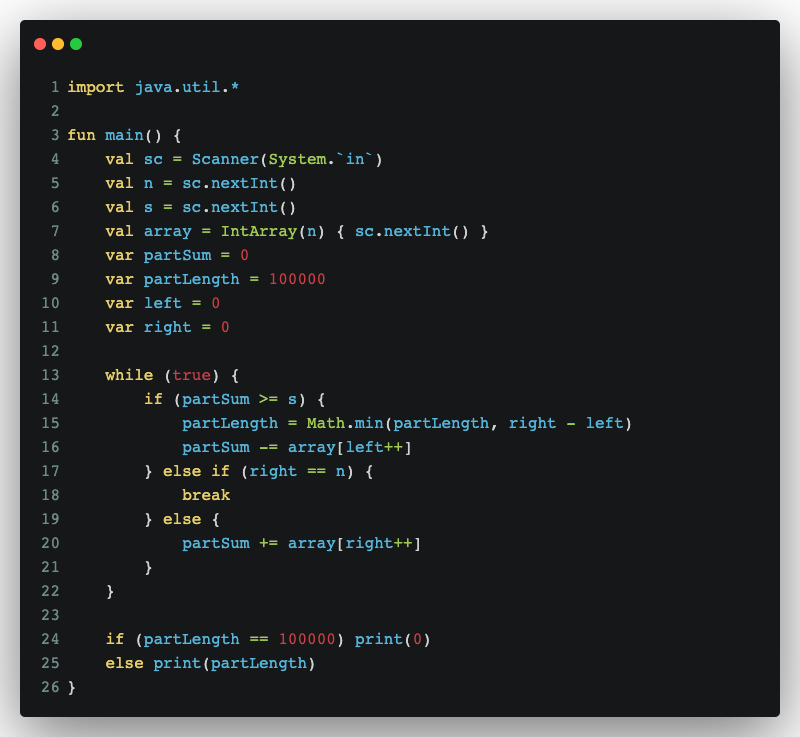This screenshot has height=737, width=800.
Task: Click 'IntArray(n)' on line 7
Action: (x=272, y=231)
